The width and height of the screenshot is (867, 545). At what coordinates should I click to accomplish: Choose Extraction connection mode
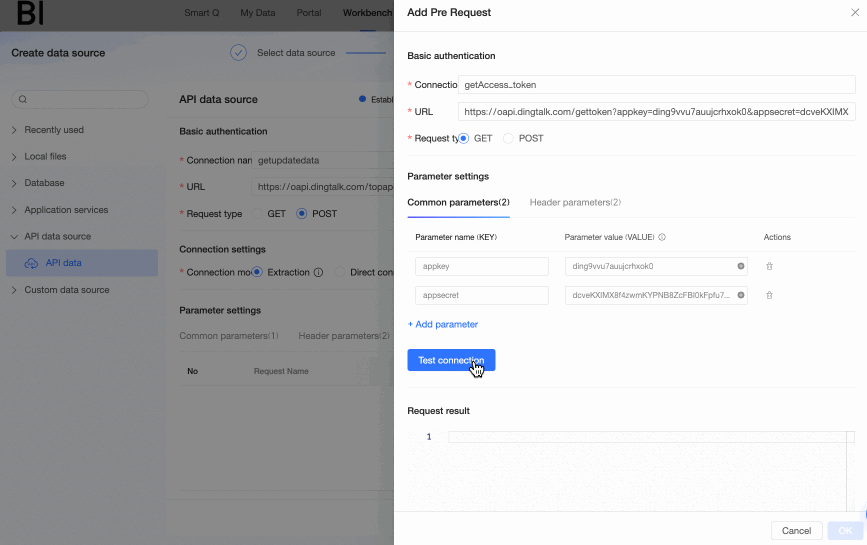coord(257,272)
